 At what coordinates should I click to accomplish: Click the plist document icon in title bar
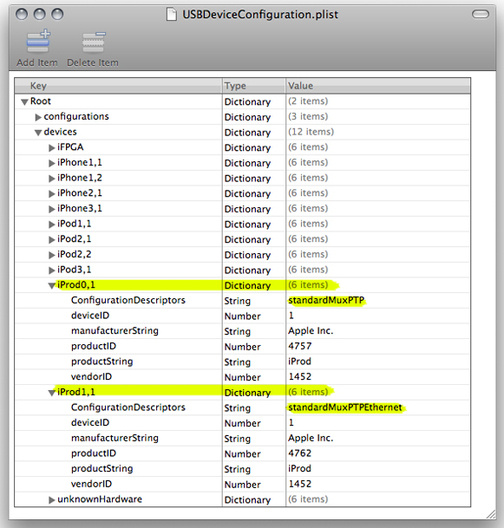(x=171, y=14)
